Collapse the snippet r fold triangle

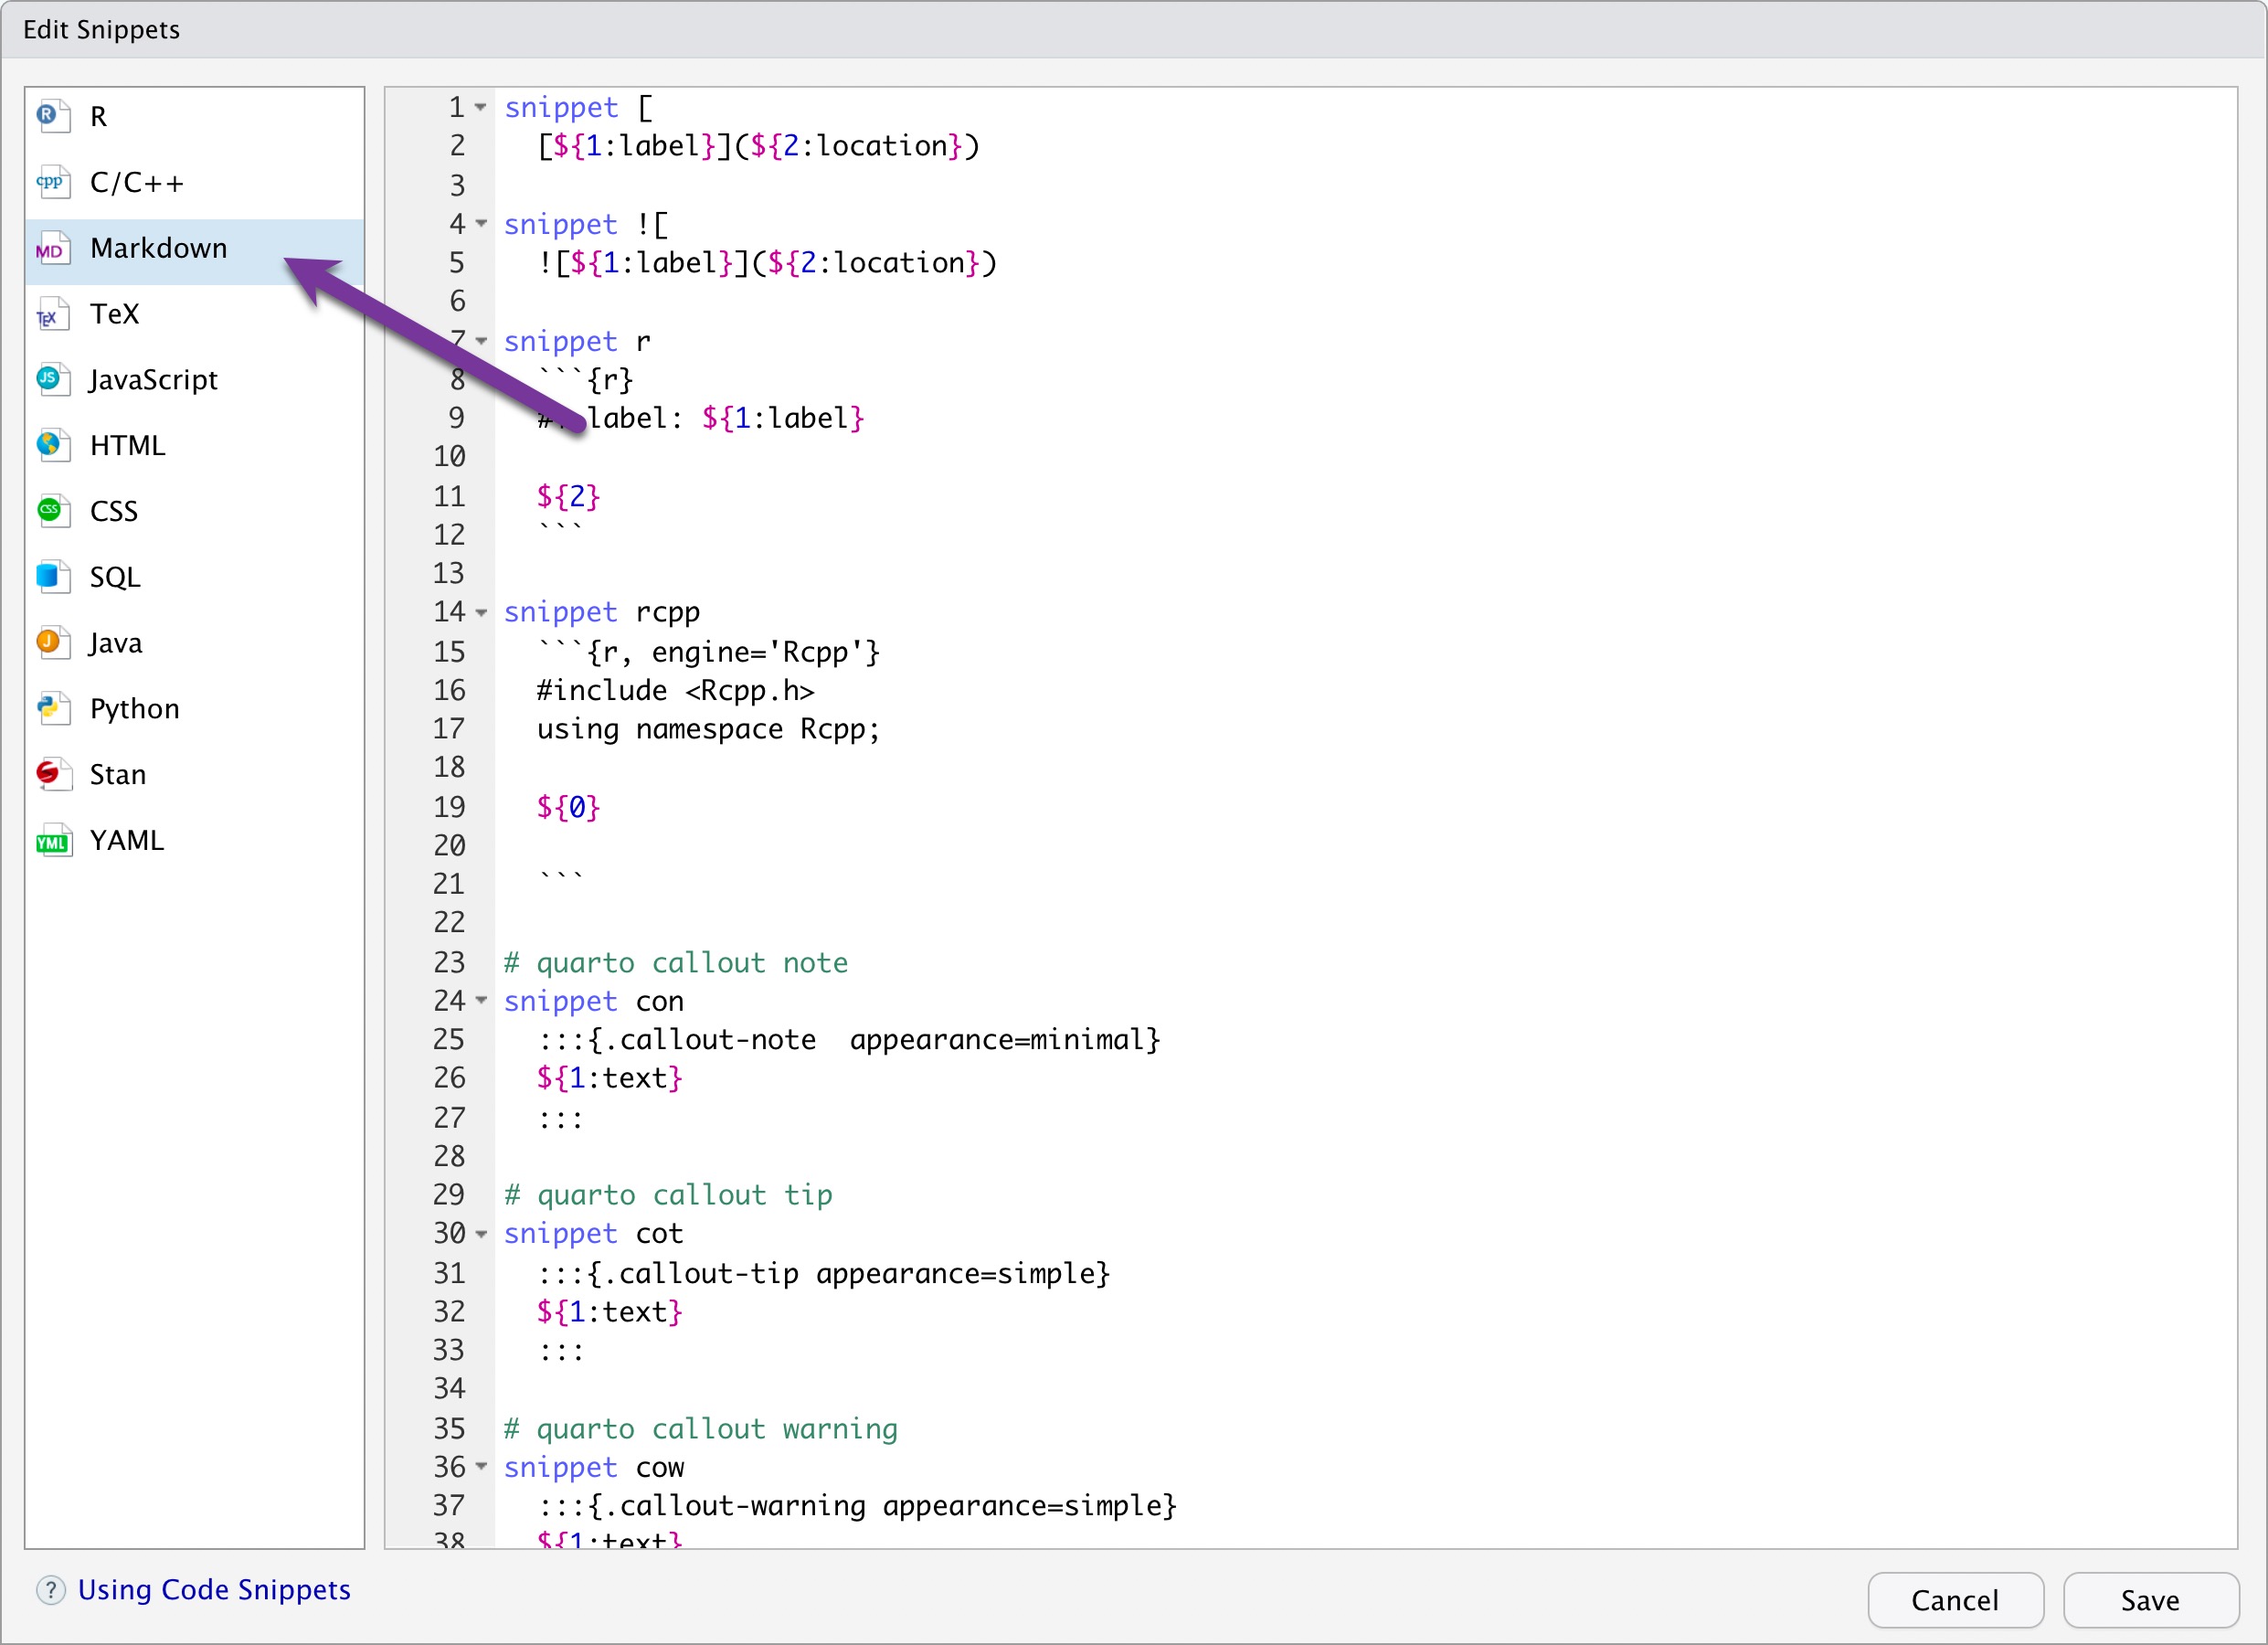481,341
